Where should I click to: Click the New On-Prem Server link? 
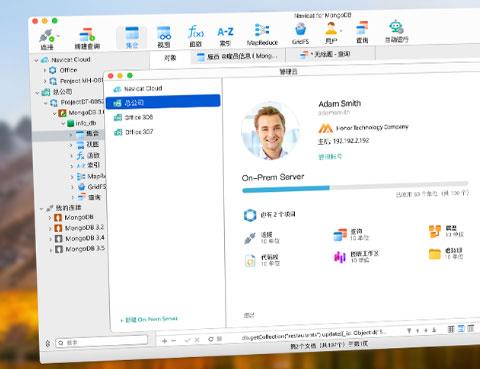(149, 319)
